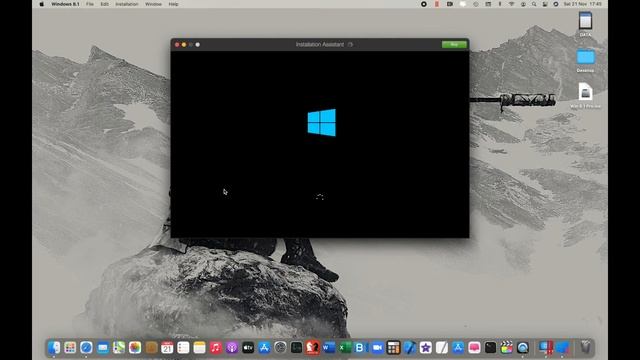The image size is (640, 360).
Task: Open Reminders from the Dock
Action: pos(183,347)
